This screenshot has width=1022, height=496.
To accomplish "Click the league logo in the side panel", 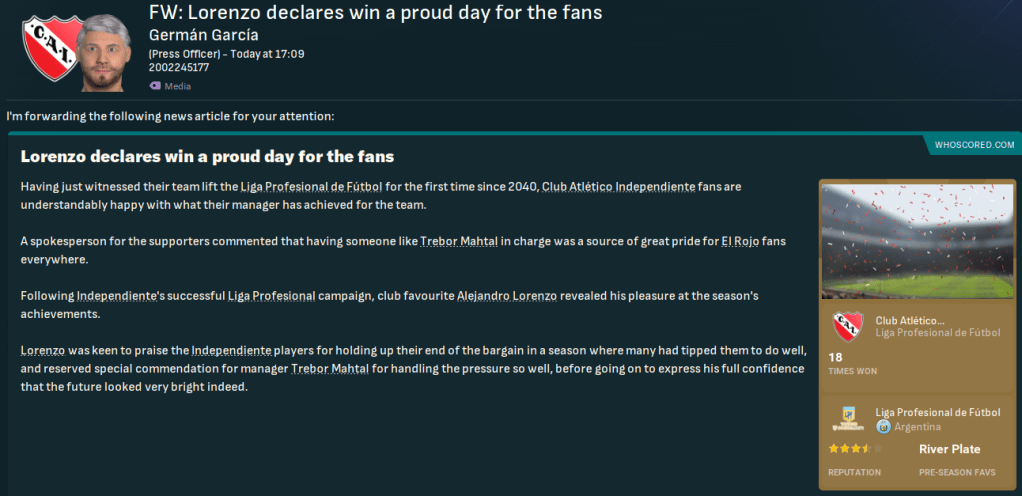I will click(x=848, y=419).
